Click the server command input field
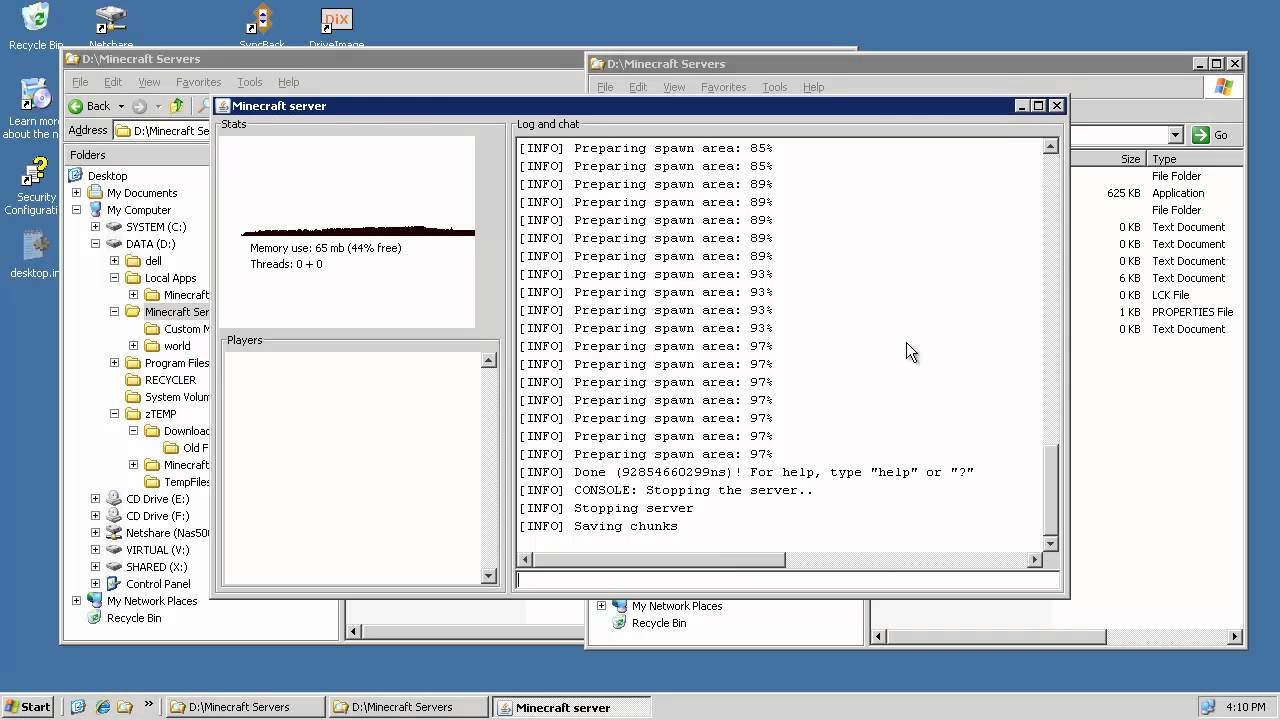 [787, 580]
